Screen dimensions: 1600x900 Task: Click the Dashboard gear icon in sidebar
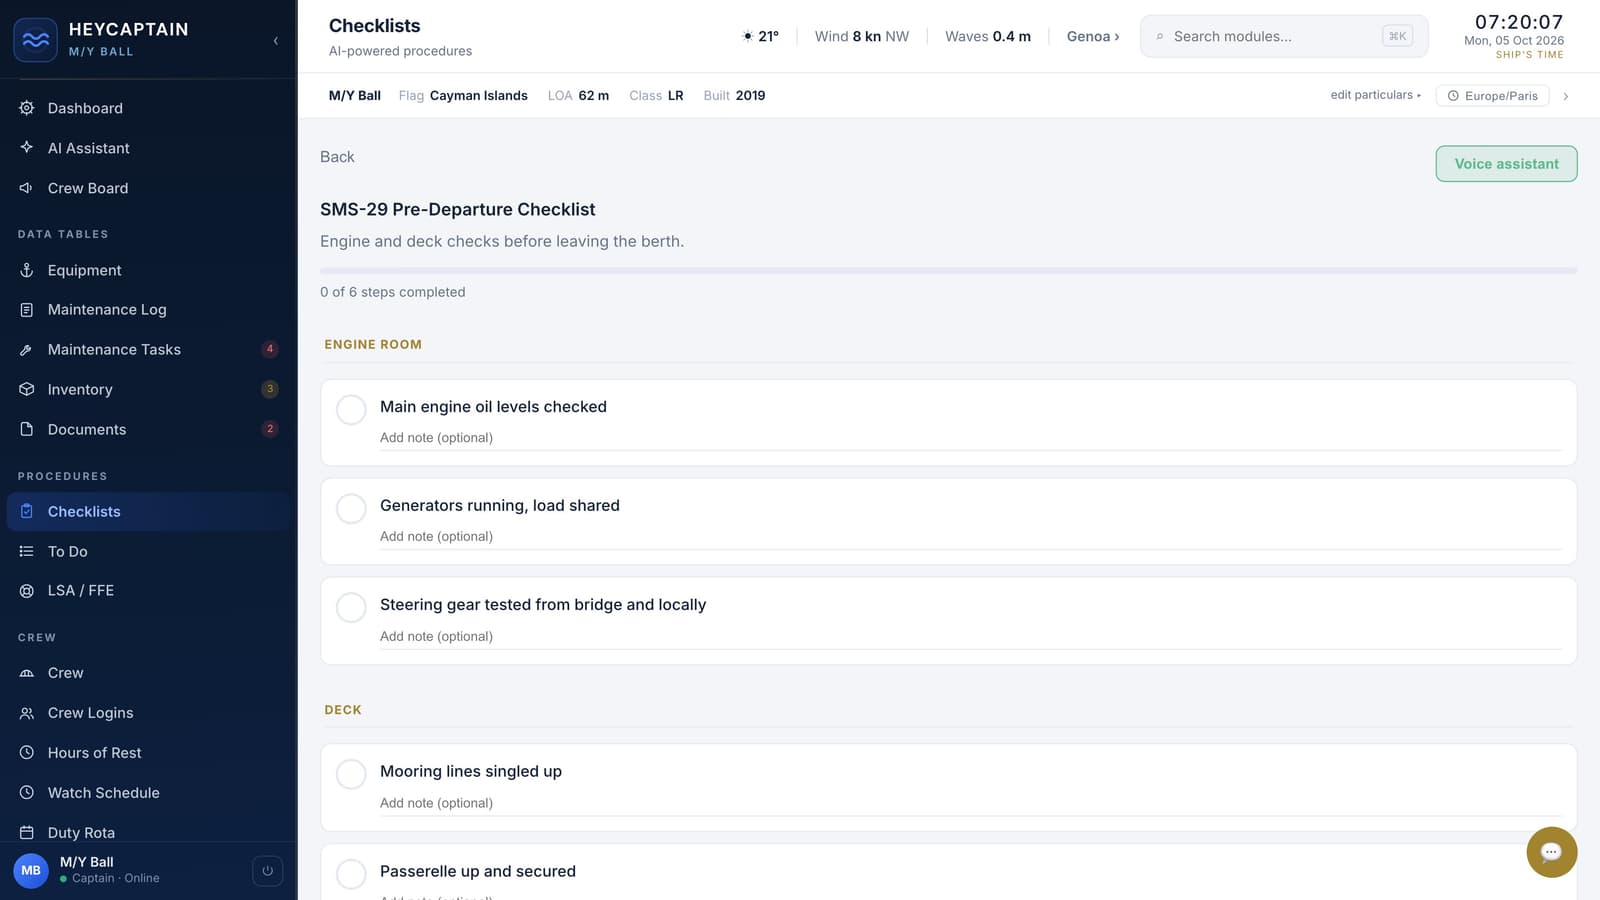pyautogui.click(x=27, y=108)
